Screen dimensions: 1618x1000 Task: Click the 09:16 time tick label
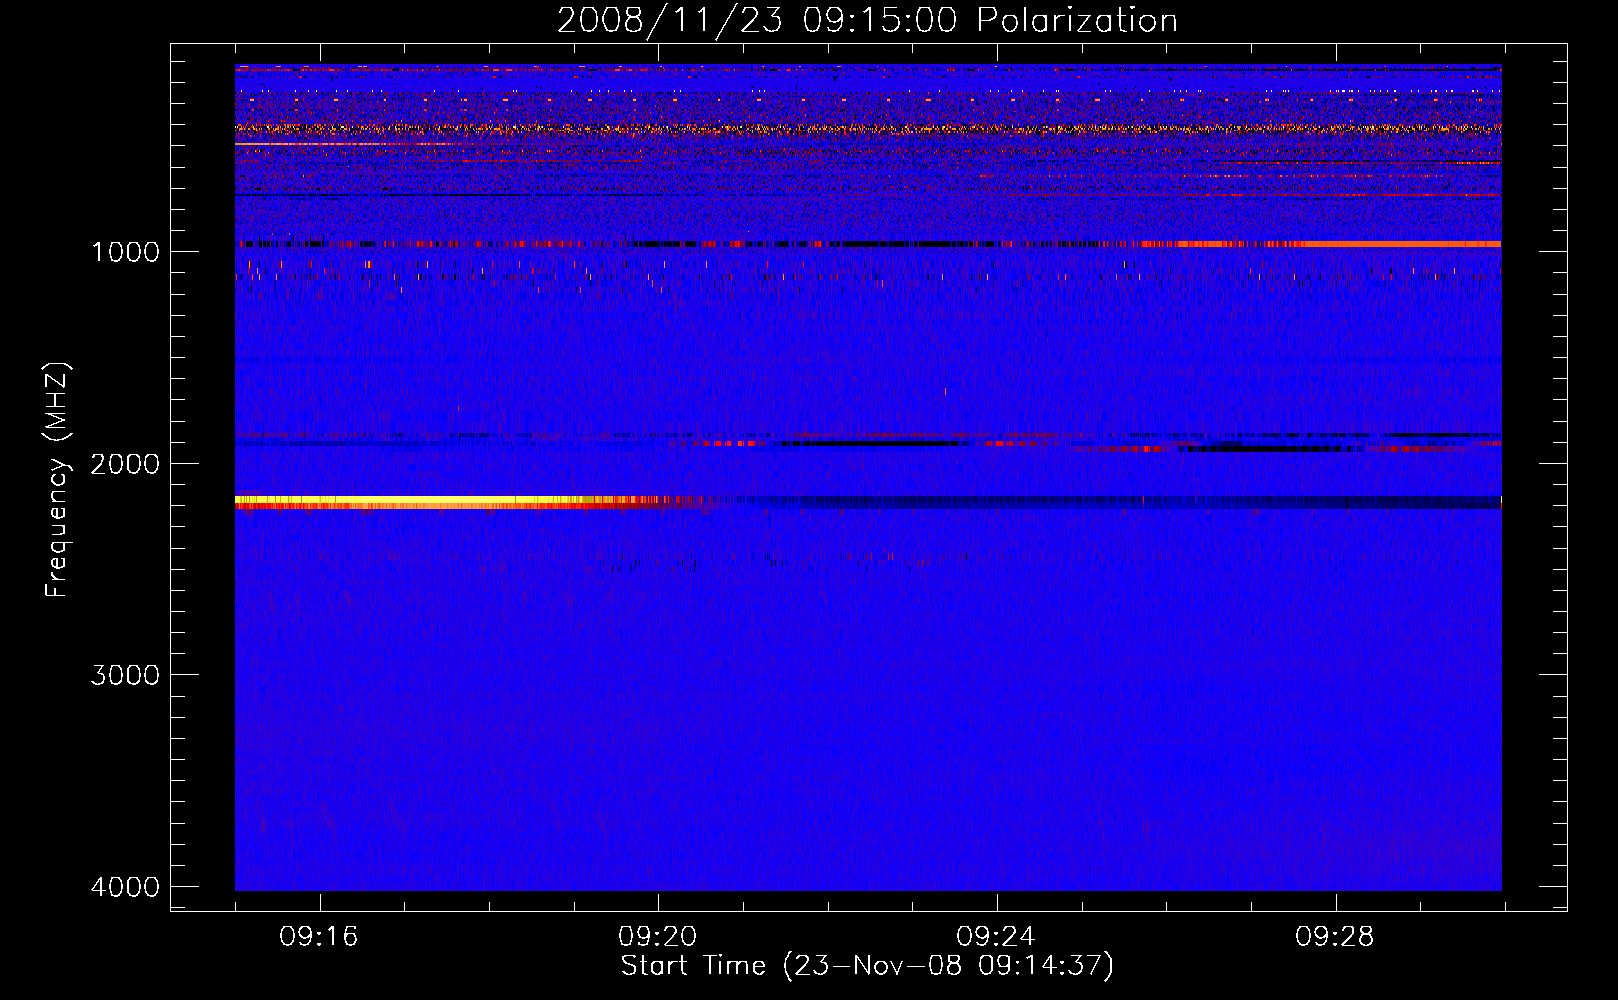pyautogui.click(x=319, y=937)
